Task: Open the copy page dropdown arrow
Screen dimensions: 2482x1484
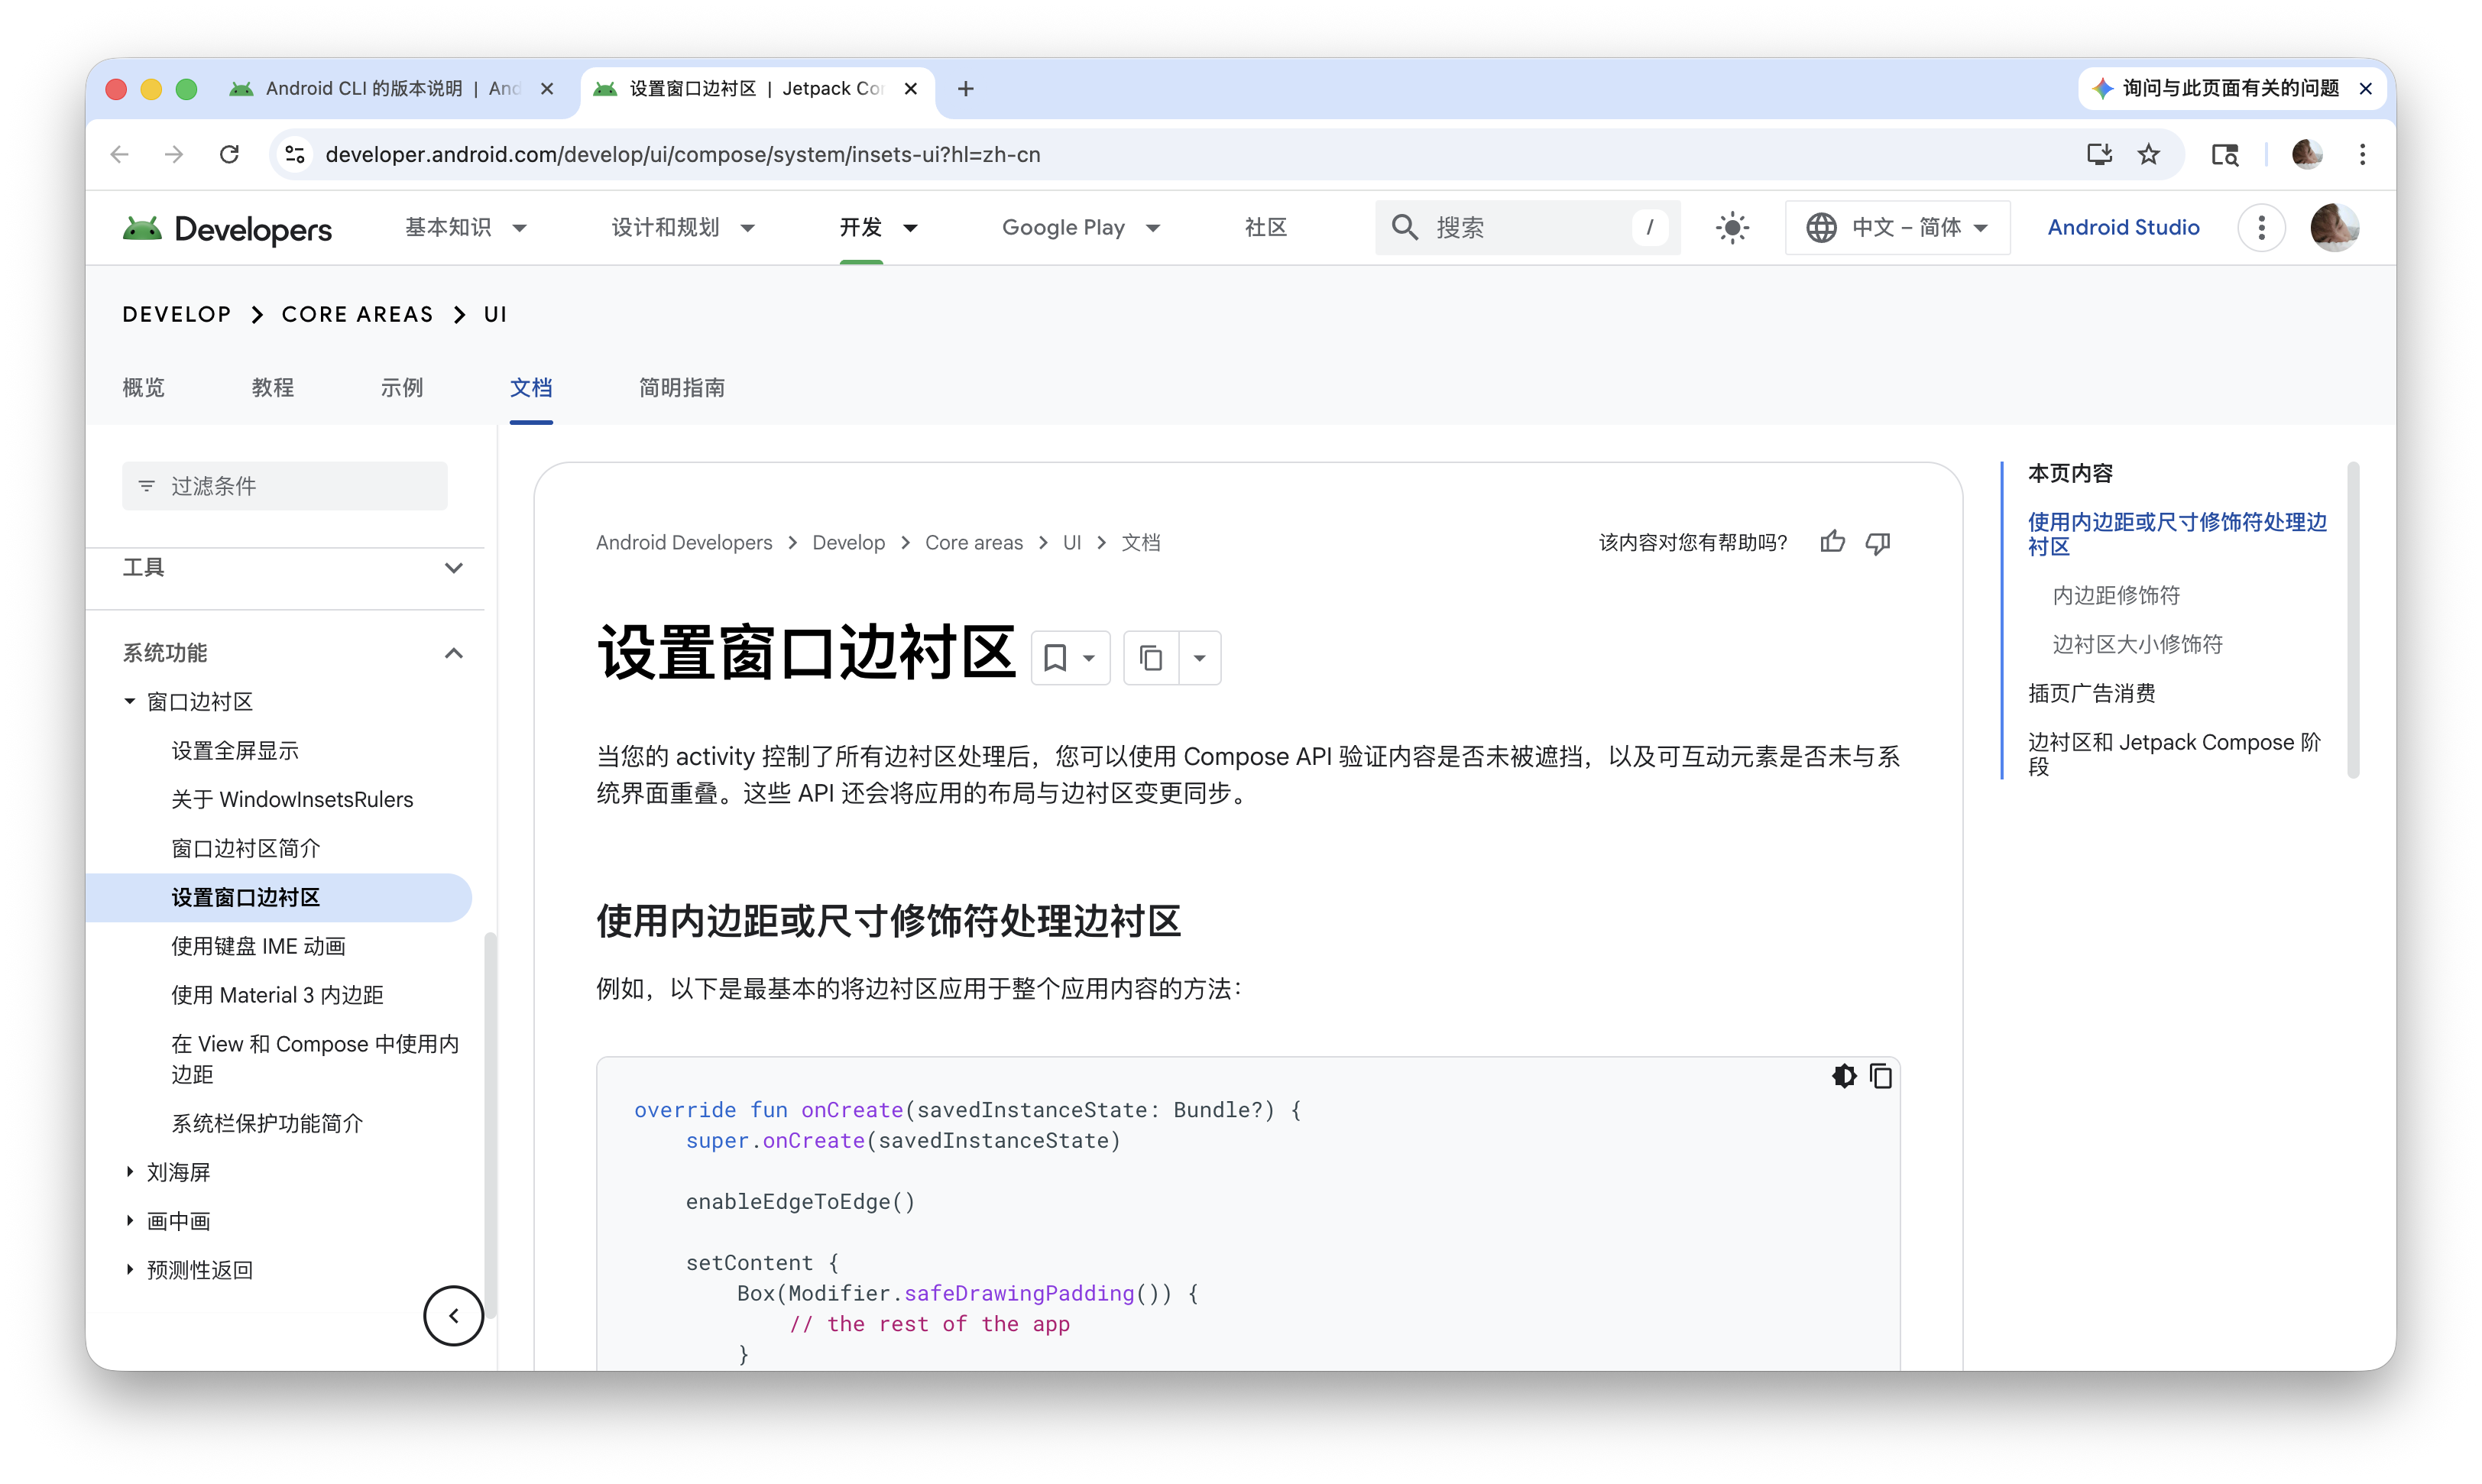Action: pyautogui.click(x=1199, y=658)
